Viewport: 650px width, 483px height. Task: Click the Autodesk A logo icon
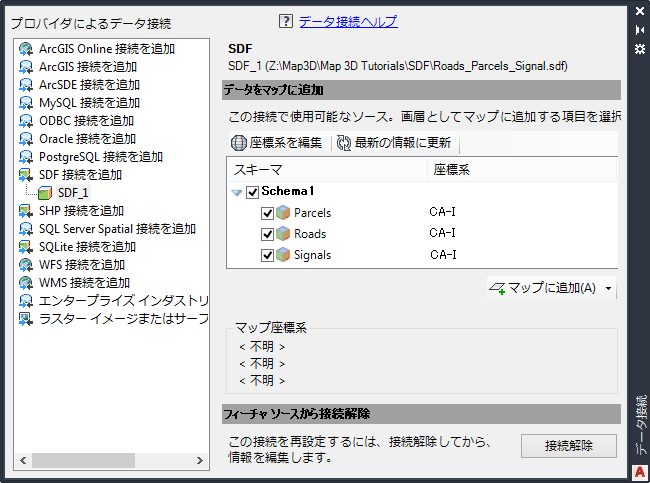point(640,472)
